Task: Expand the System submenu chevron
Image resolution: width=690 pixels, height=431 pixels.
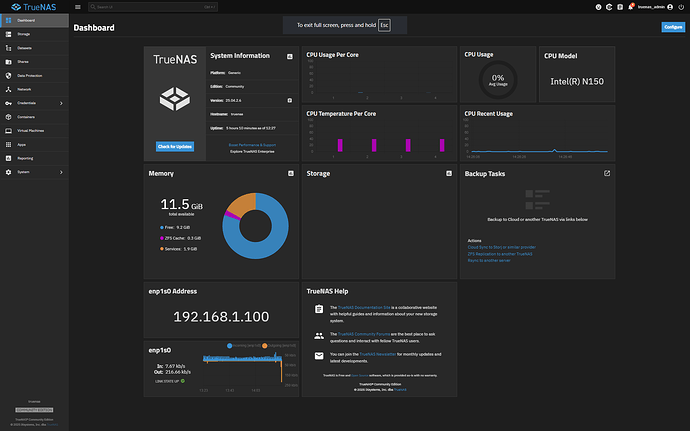Action: coord(61,172)
